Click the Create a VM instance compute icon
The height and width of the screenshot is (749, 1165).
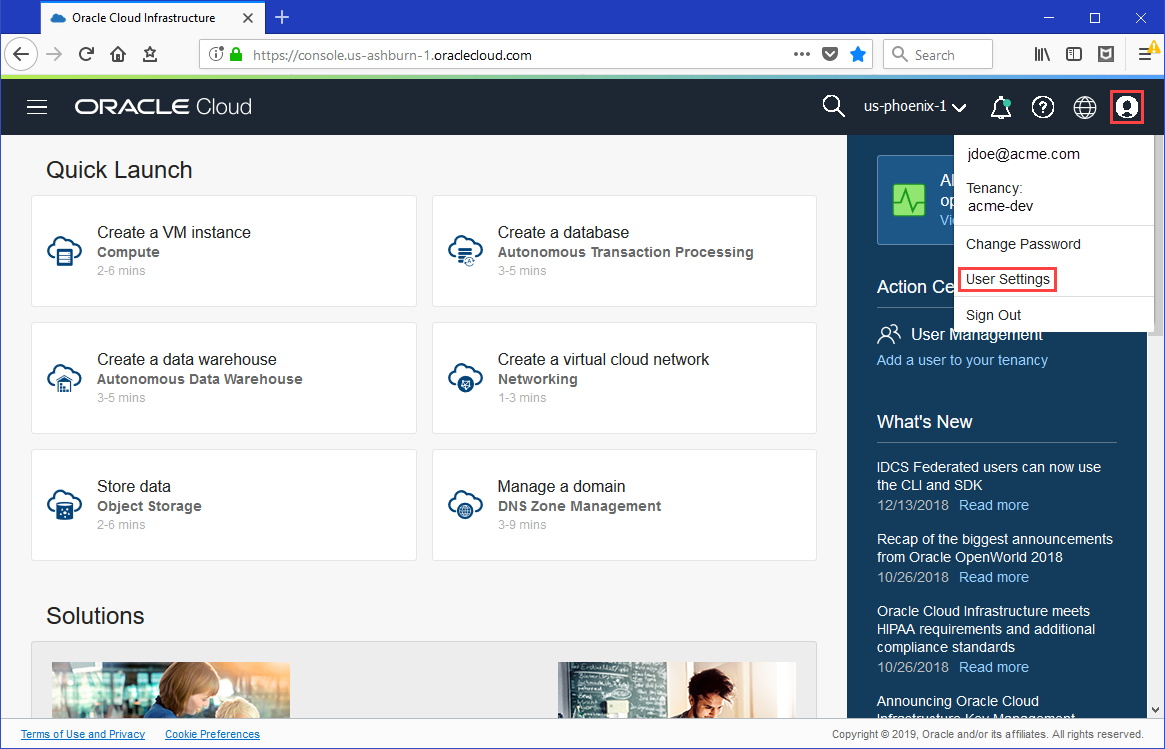[65, 251]
